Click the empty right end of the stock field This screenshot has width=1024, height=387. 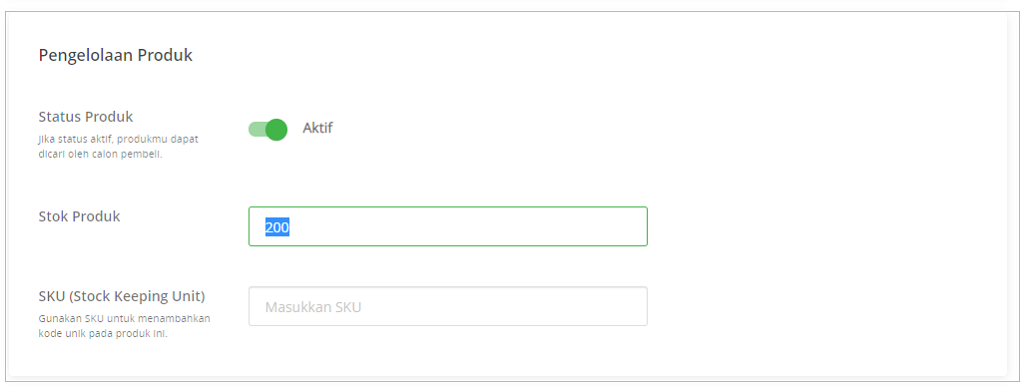588,226
